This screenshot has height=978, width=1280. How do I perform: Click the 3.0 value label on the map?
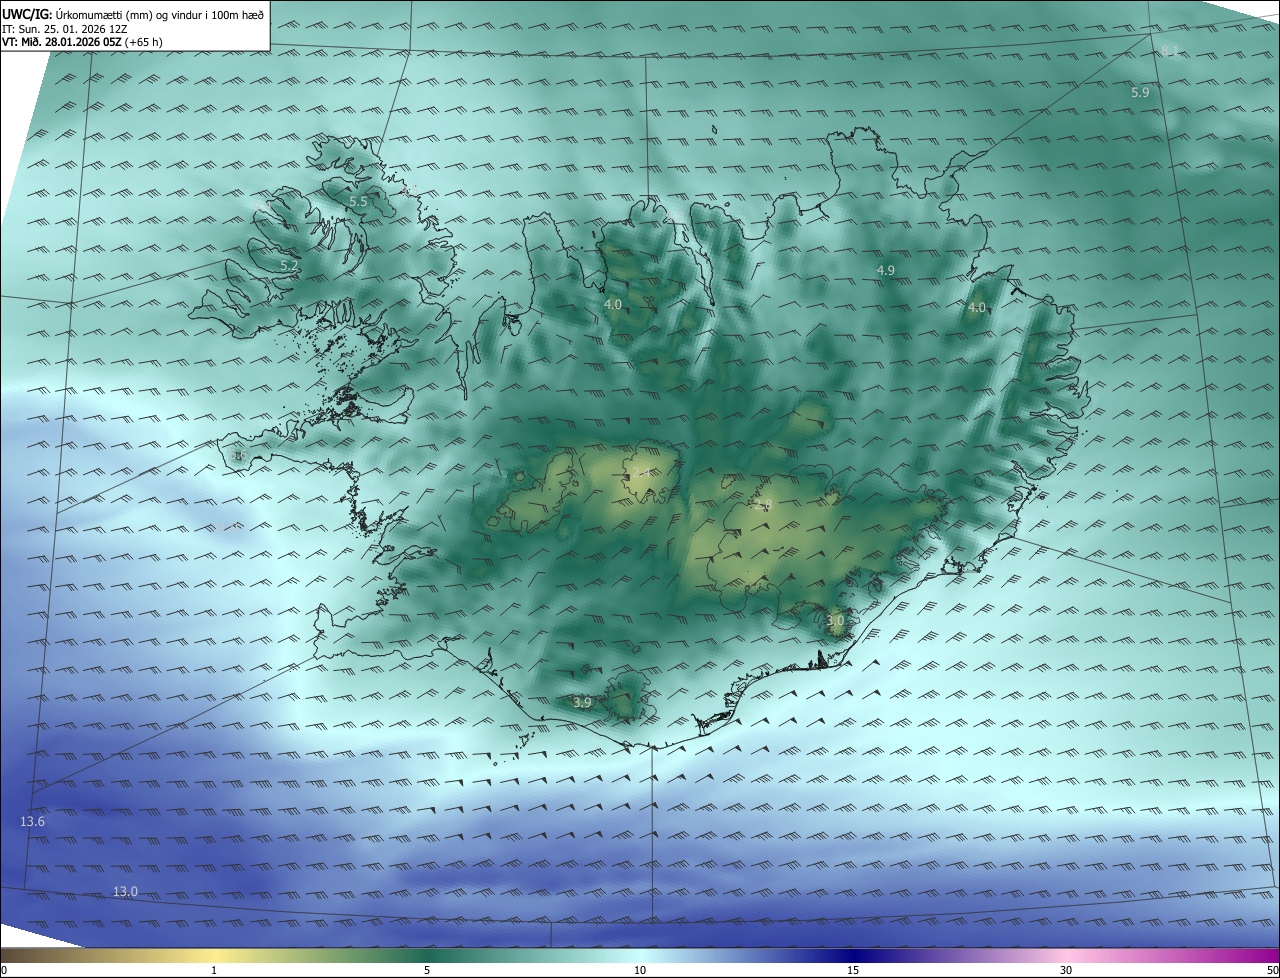pyautogui.click(x=836, y=621)
